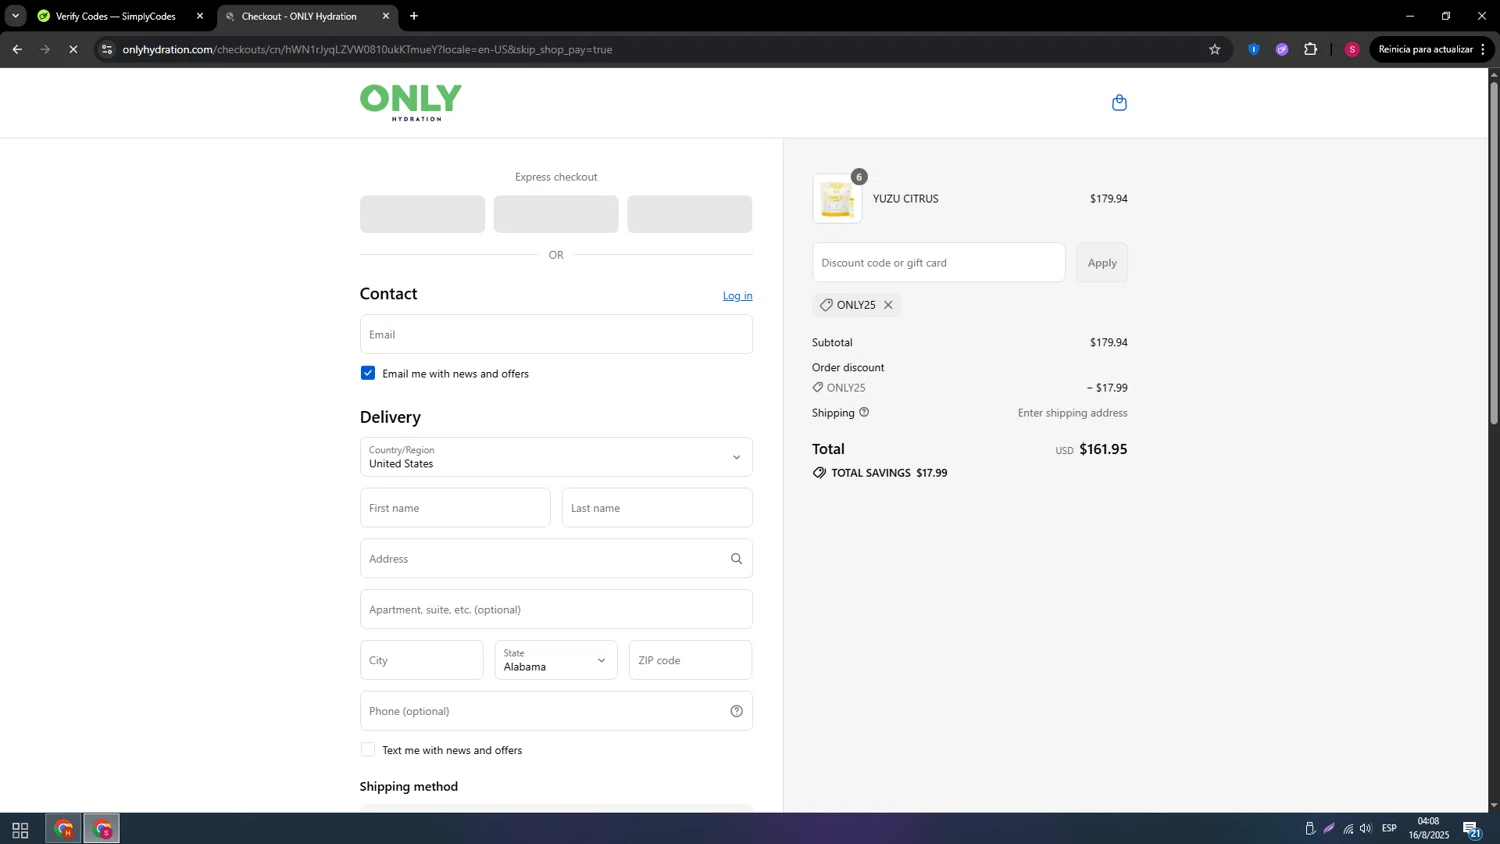Open the State dropdown showing Alabama
Viewport: 1500px width, 844px height.
coord(556,660)
